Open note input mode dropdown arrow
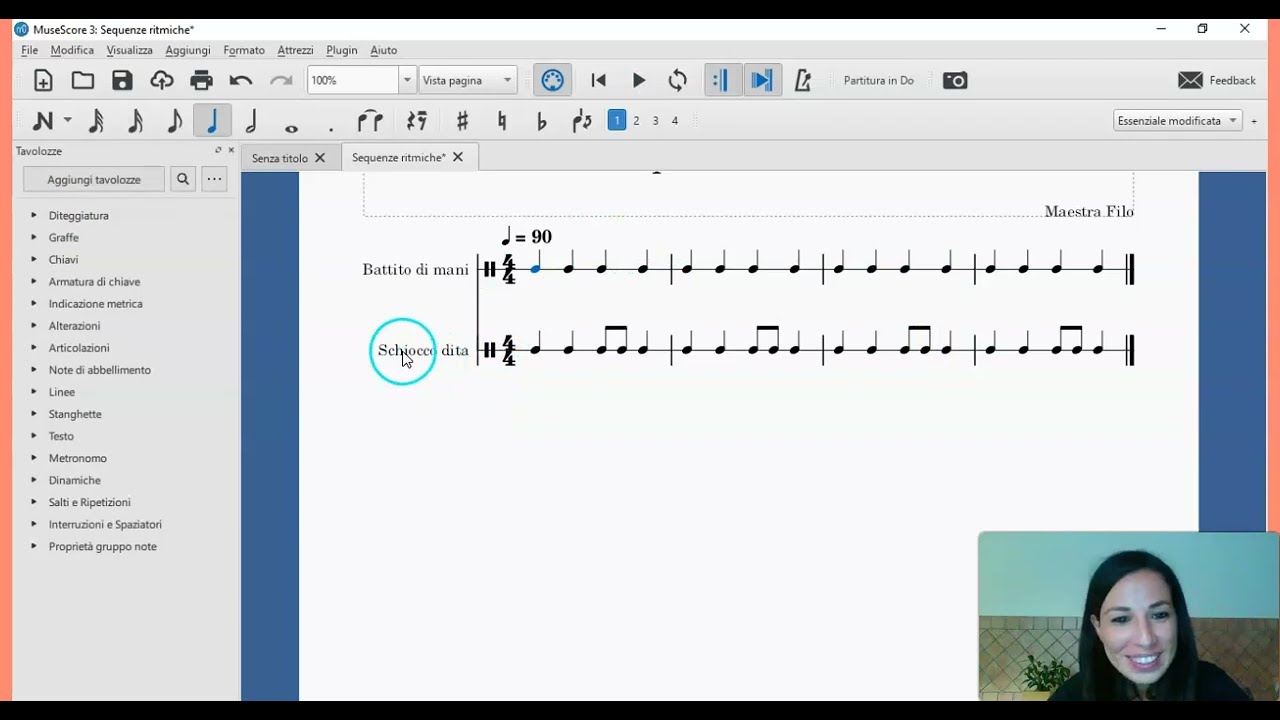Screen dimensions: 1280x720 (67, 121)
